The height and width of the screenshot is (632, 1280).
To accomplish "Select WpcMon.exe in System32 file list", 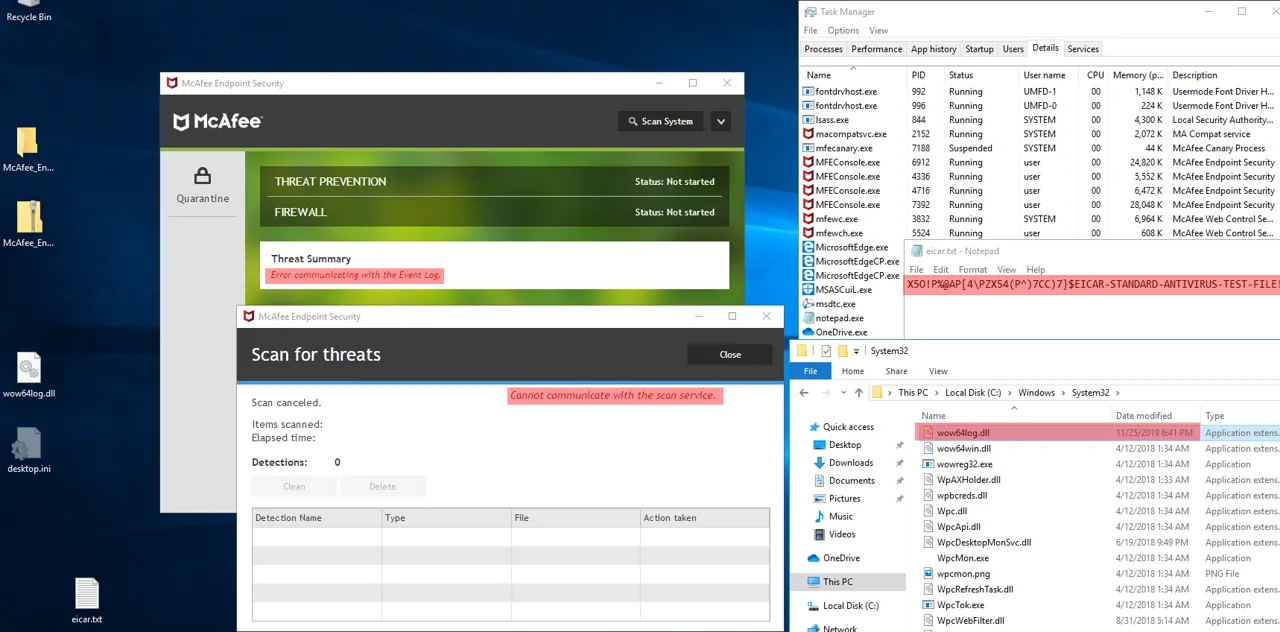I will coord(963,558).
